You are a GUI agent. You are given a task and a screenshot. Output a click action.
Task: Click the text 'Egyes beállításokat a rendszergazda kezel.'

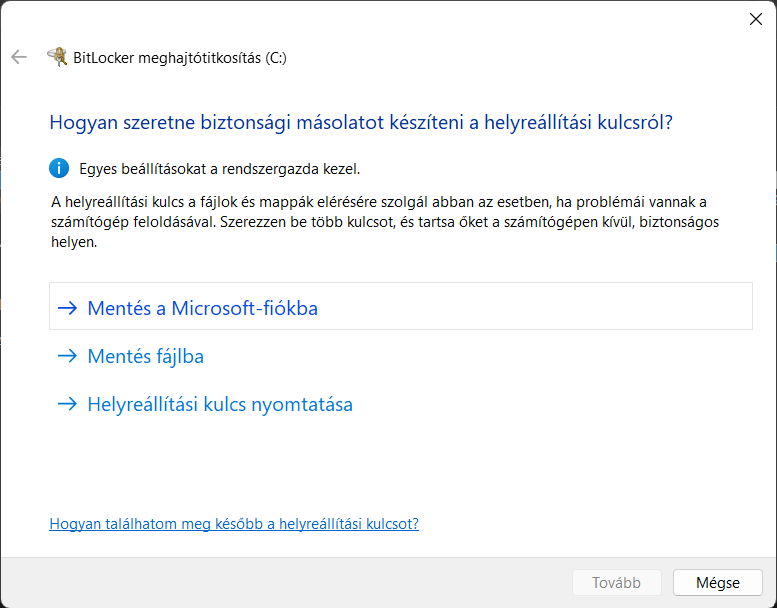point(220,169)
